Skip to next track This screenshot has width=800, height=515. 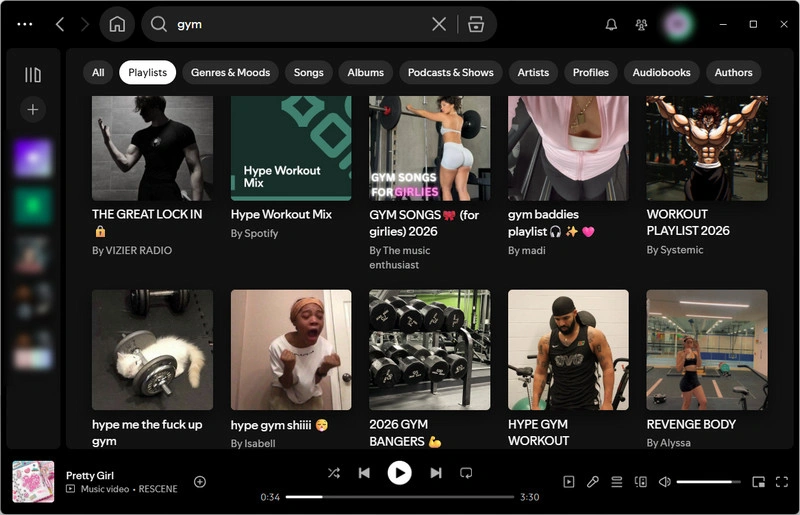[x=435, y=473]
